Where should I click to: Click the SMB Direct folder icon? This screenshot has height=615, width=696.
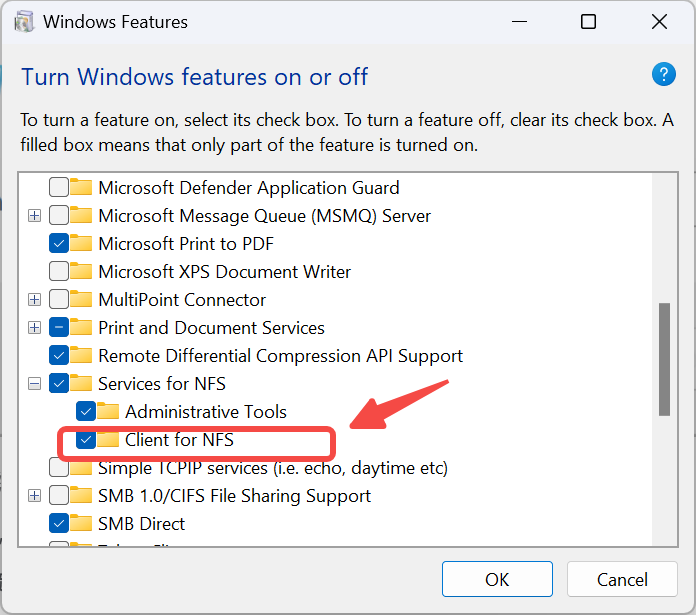(x=81, y=523)
